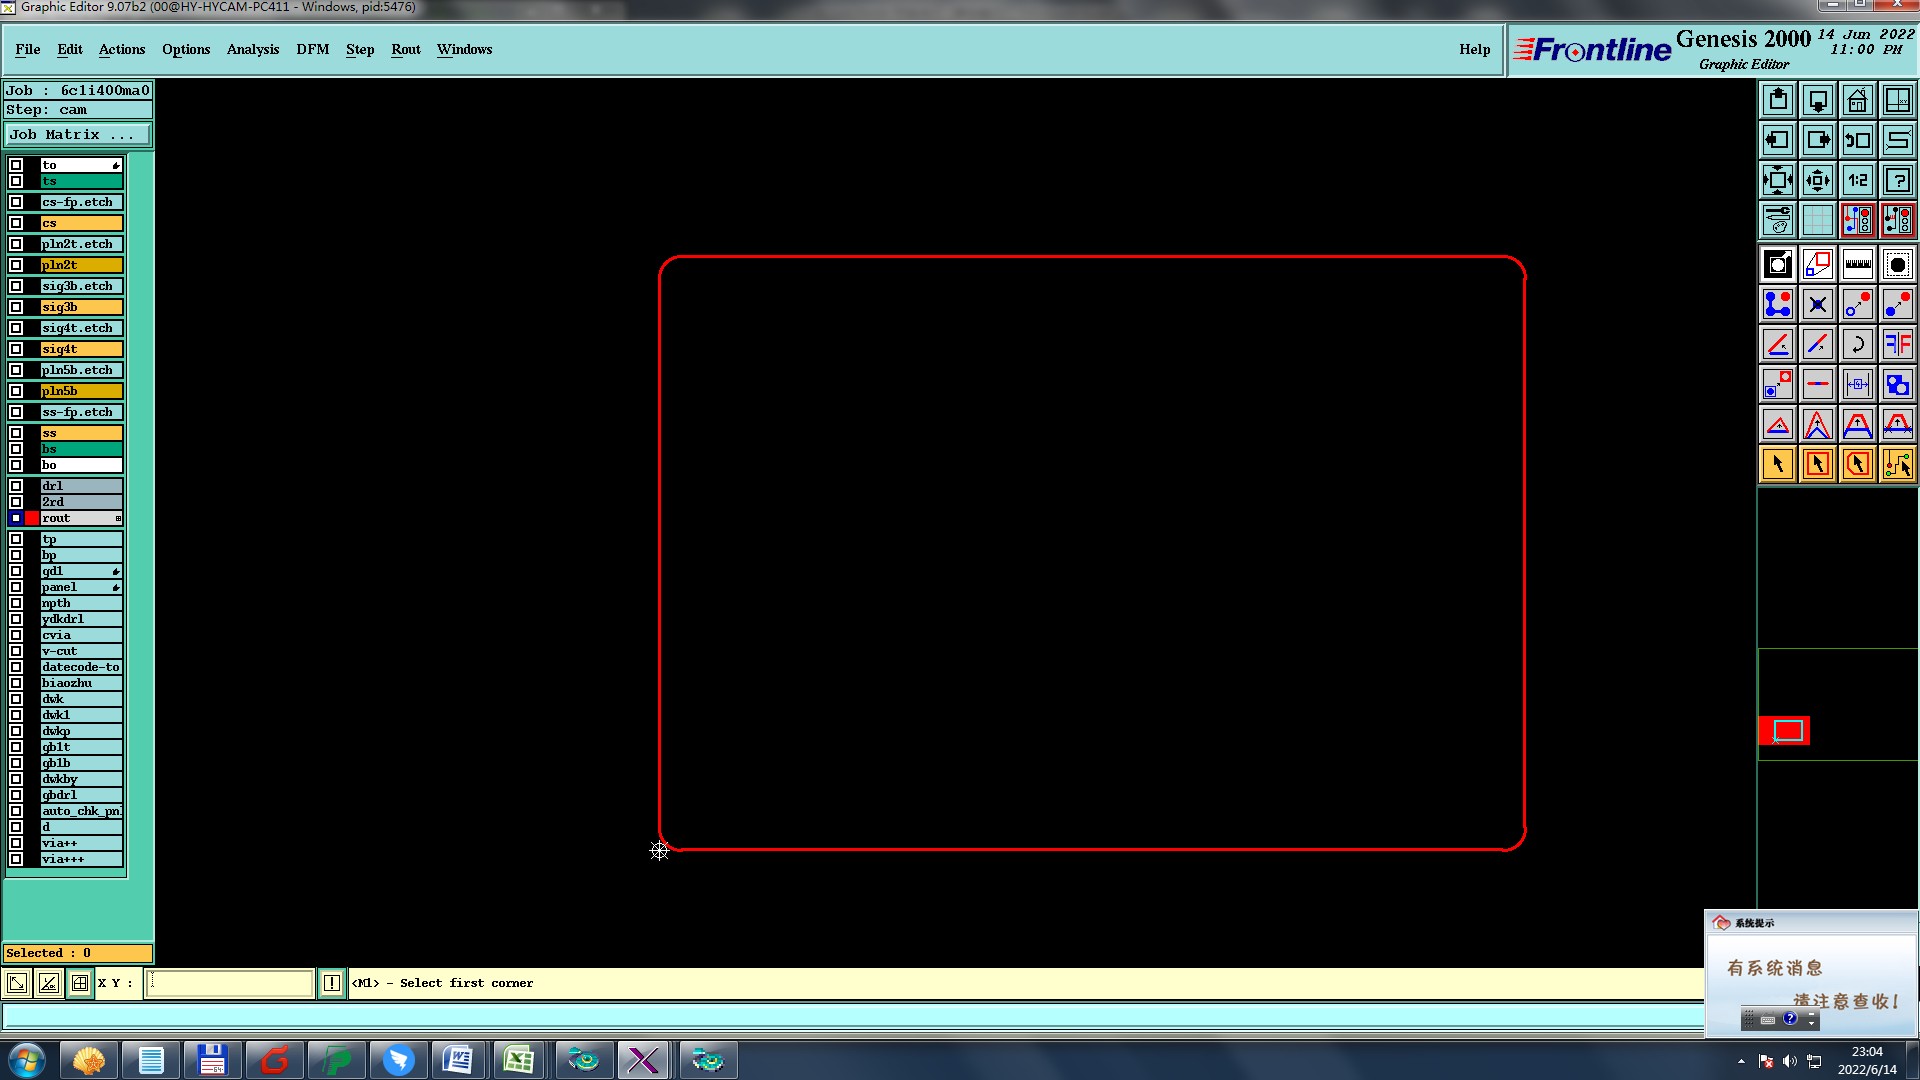Open the Rout menu
The width and height of the screenshot is (1920, 1080).
405,49
